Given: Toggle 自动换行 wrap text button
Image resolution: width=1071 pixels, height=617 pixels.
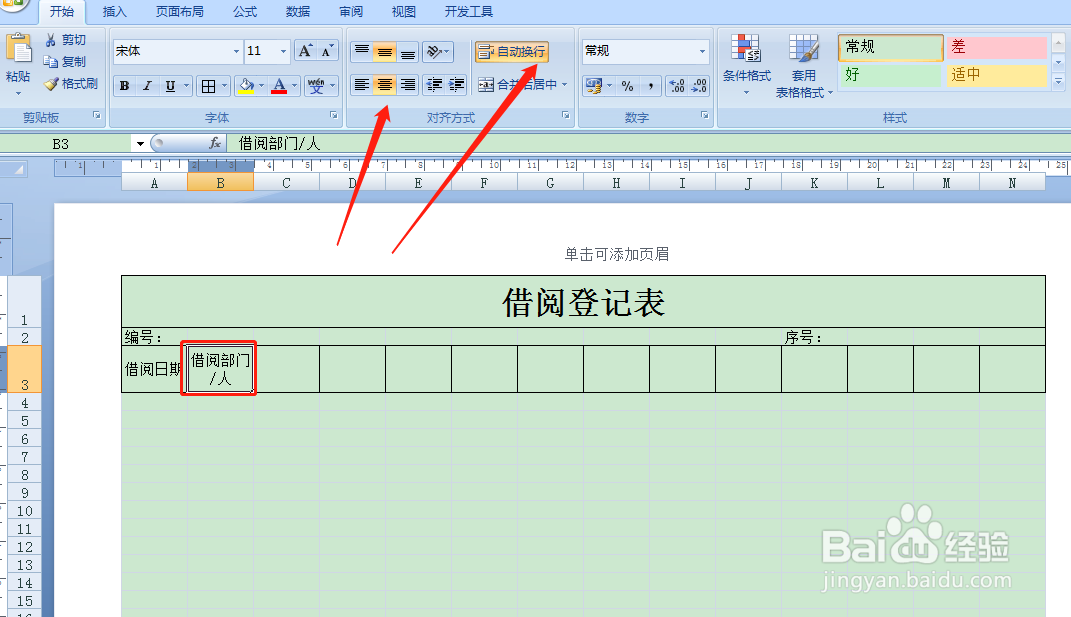Looking at the screenshot, I should click(x=512, y=52).
